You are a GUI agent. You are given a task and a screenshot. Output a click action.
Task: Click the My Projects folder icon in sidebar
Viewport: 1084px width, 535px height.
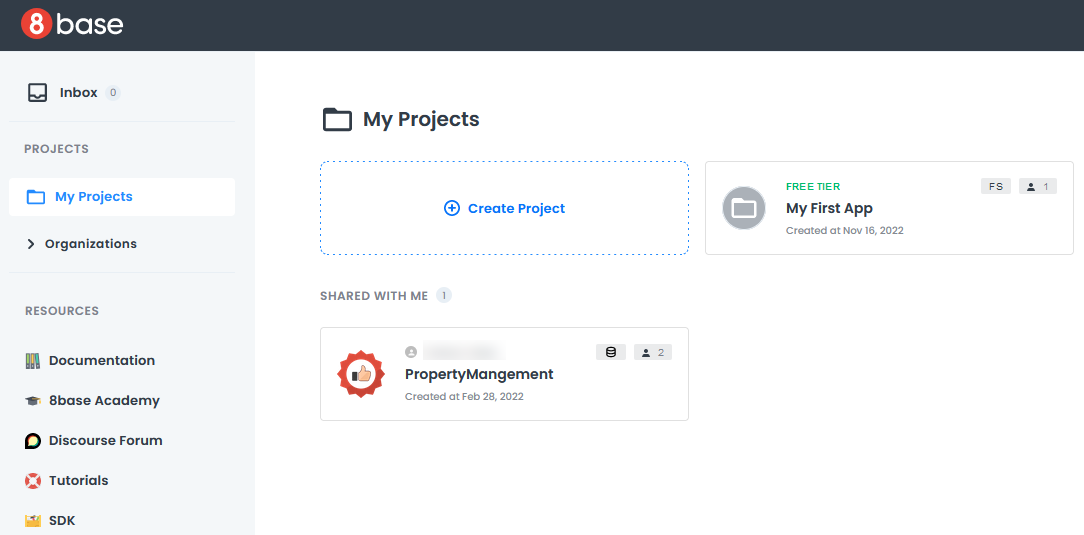pos(36,197)
